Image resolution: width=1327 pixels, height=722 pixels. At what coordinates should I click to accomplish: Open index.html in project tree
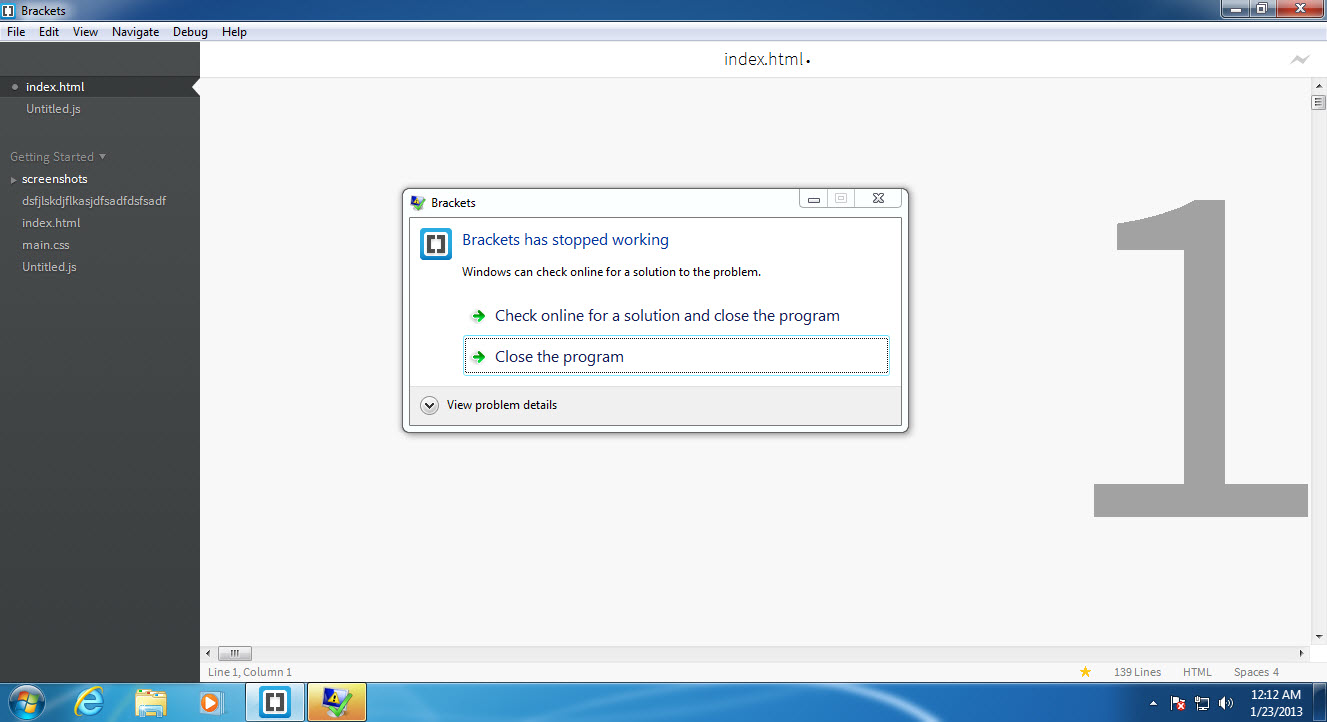pos(51,223)
